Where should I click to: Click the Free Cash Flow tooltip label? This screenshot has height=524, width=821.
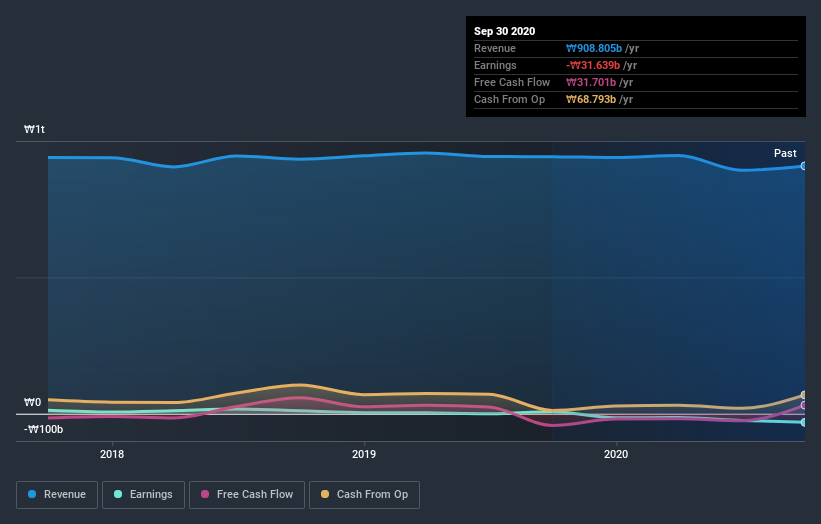tap(512, 82)
